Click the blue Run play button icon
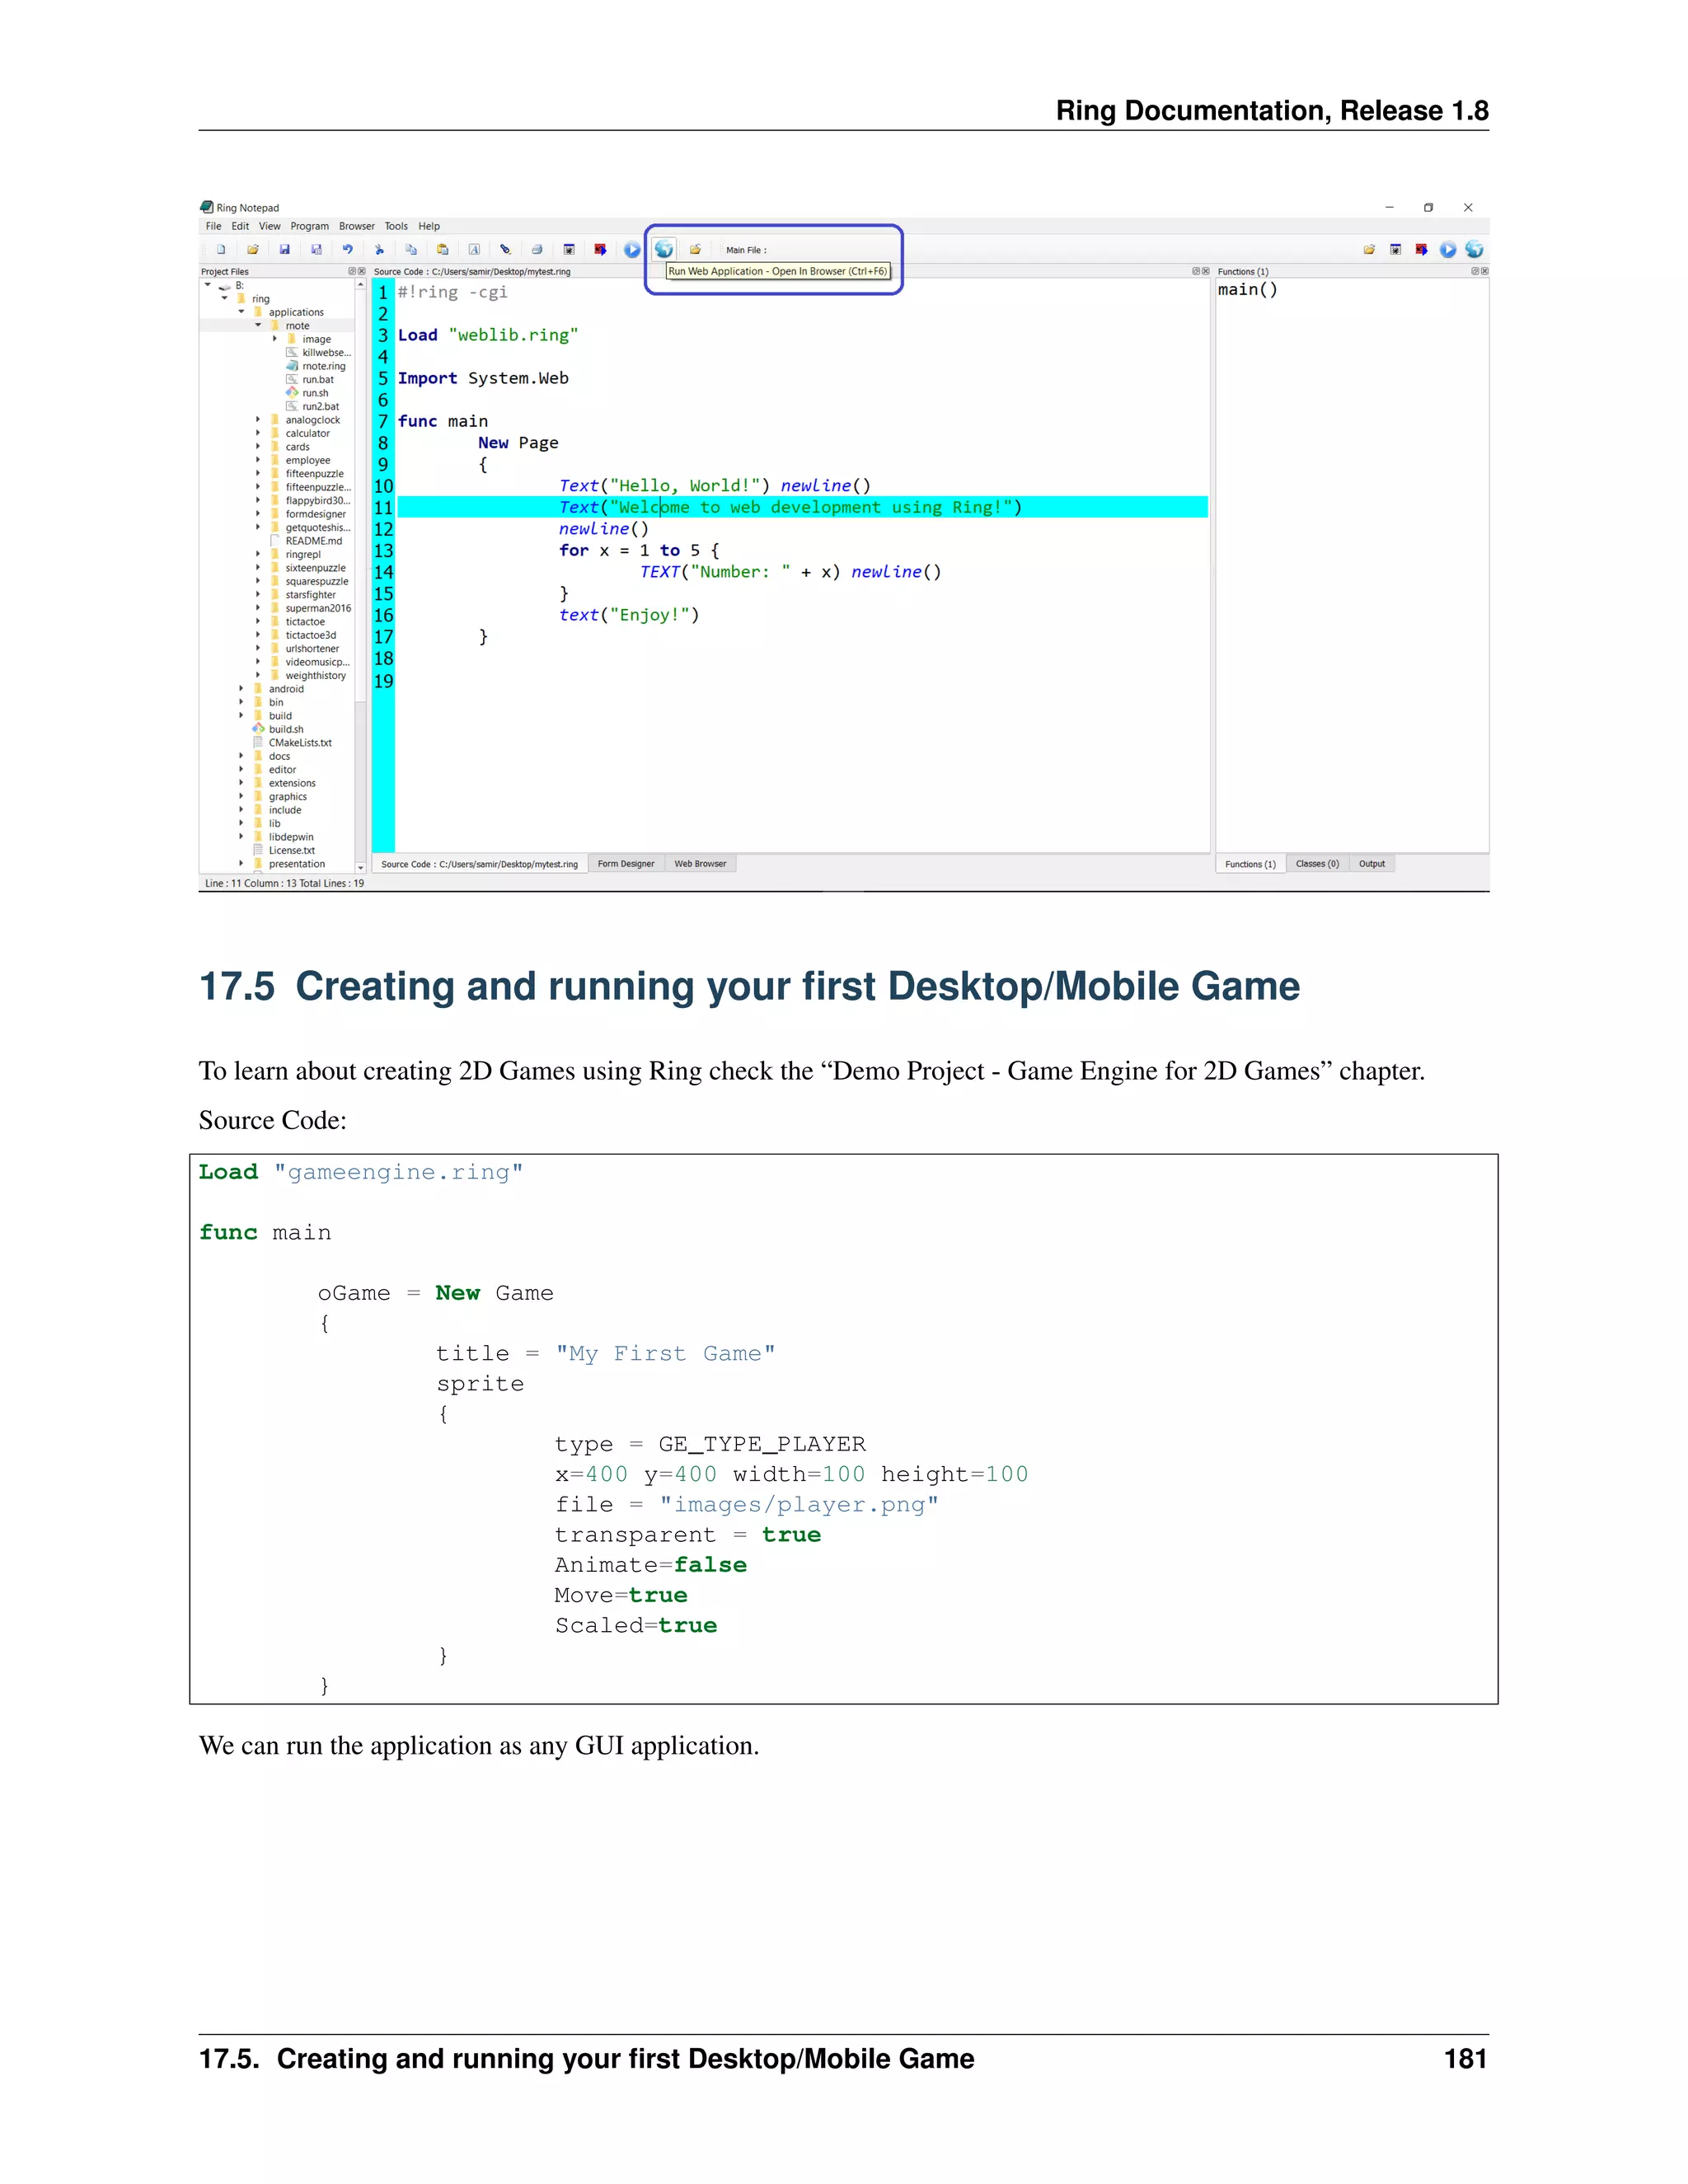The image size is (1688, 2184). point(632,250)
